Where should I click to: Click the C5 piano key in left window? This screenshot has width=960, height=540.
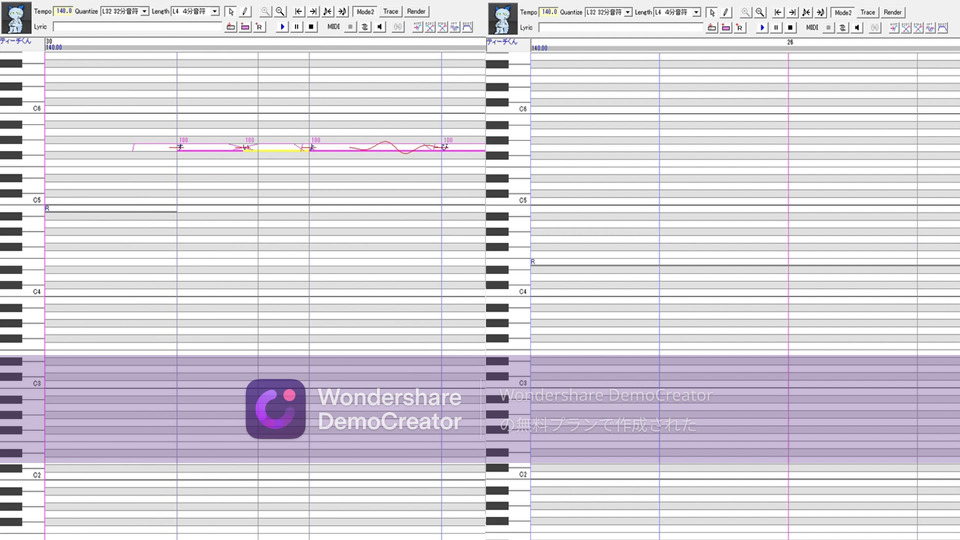(22, 201)
